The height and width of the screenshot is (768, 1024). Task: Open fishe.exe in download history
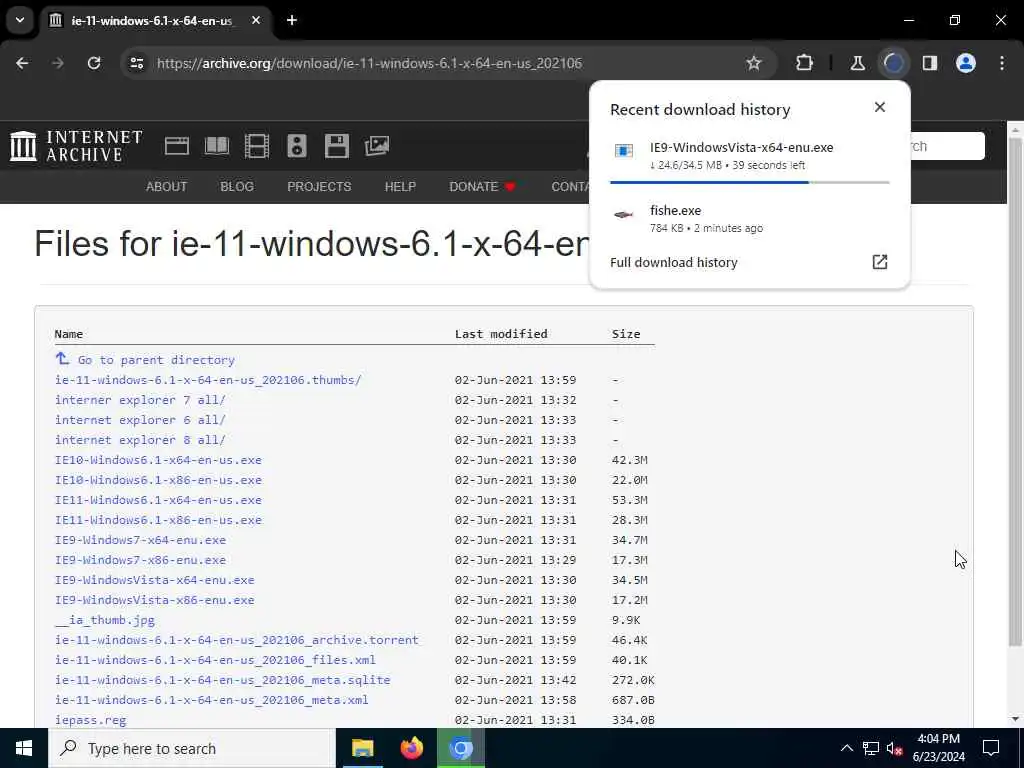pos(750,218)
